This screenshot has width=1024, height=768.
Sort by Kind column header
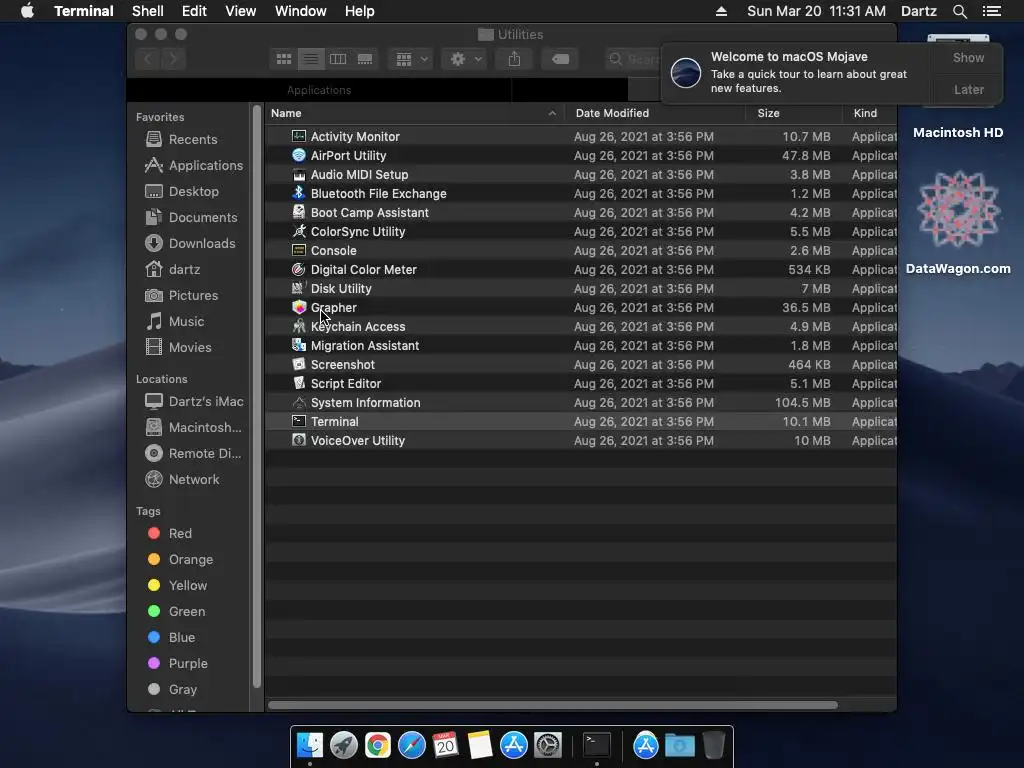pos(869,113)
